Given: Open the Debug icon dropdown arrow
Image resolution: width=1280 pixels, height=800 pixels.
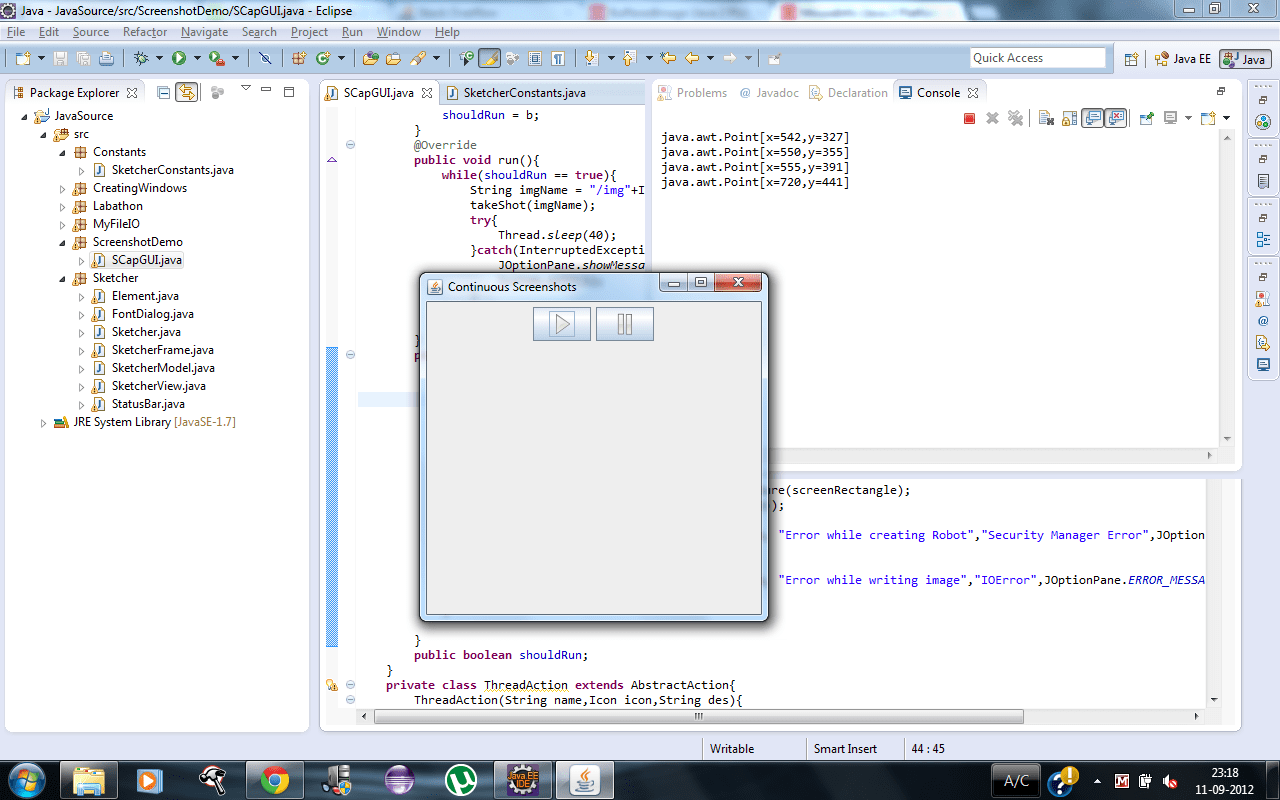Looking at the screenshot, I should pyautogui.click(x=159, y=58).
